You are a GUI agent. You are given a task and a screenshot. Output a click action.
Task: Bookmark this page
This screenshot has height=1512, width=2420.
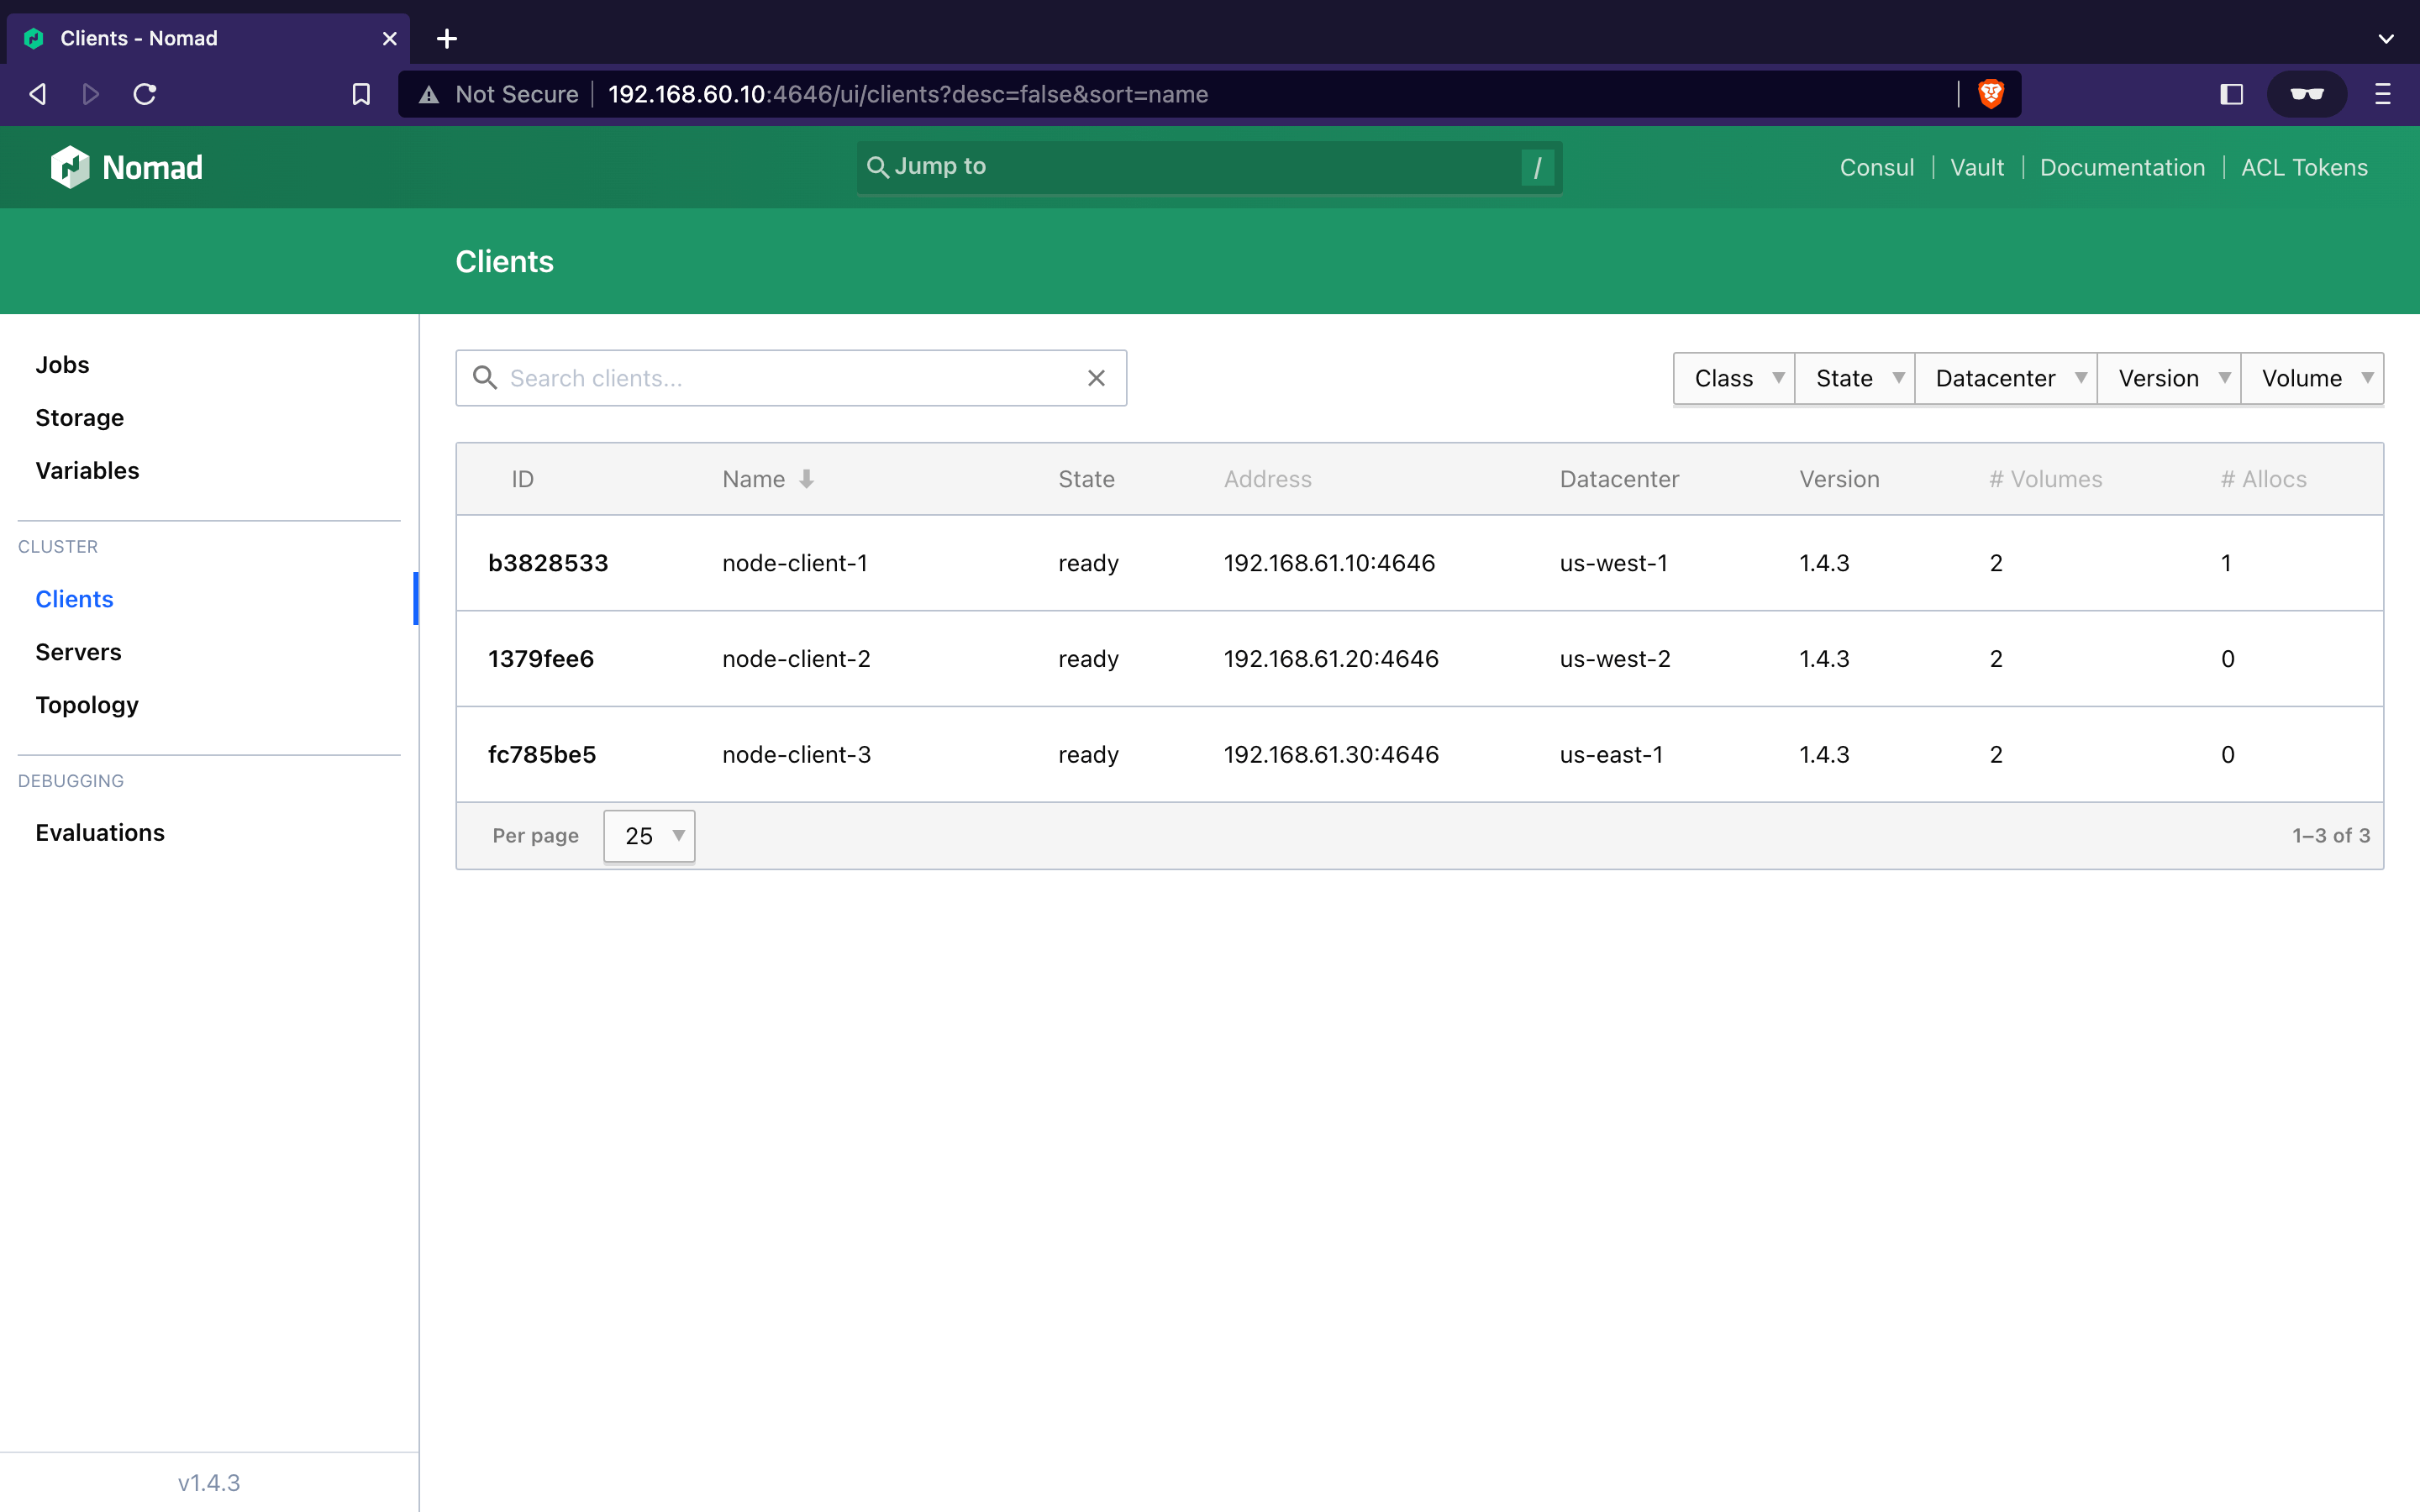coord(361,94)
